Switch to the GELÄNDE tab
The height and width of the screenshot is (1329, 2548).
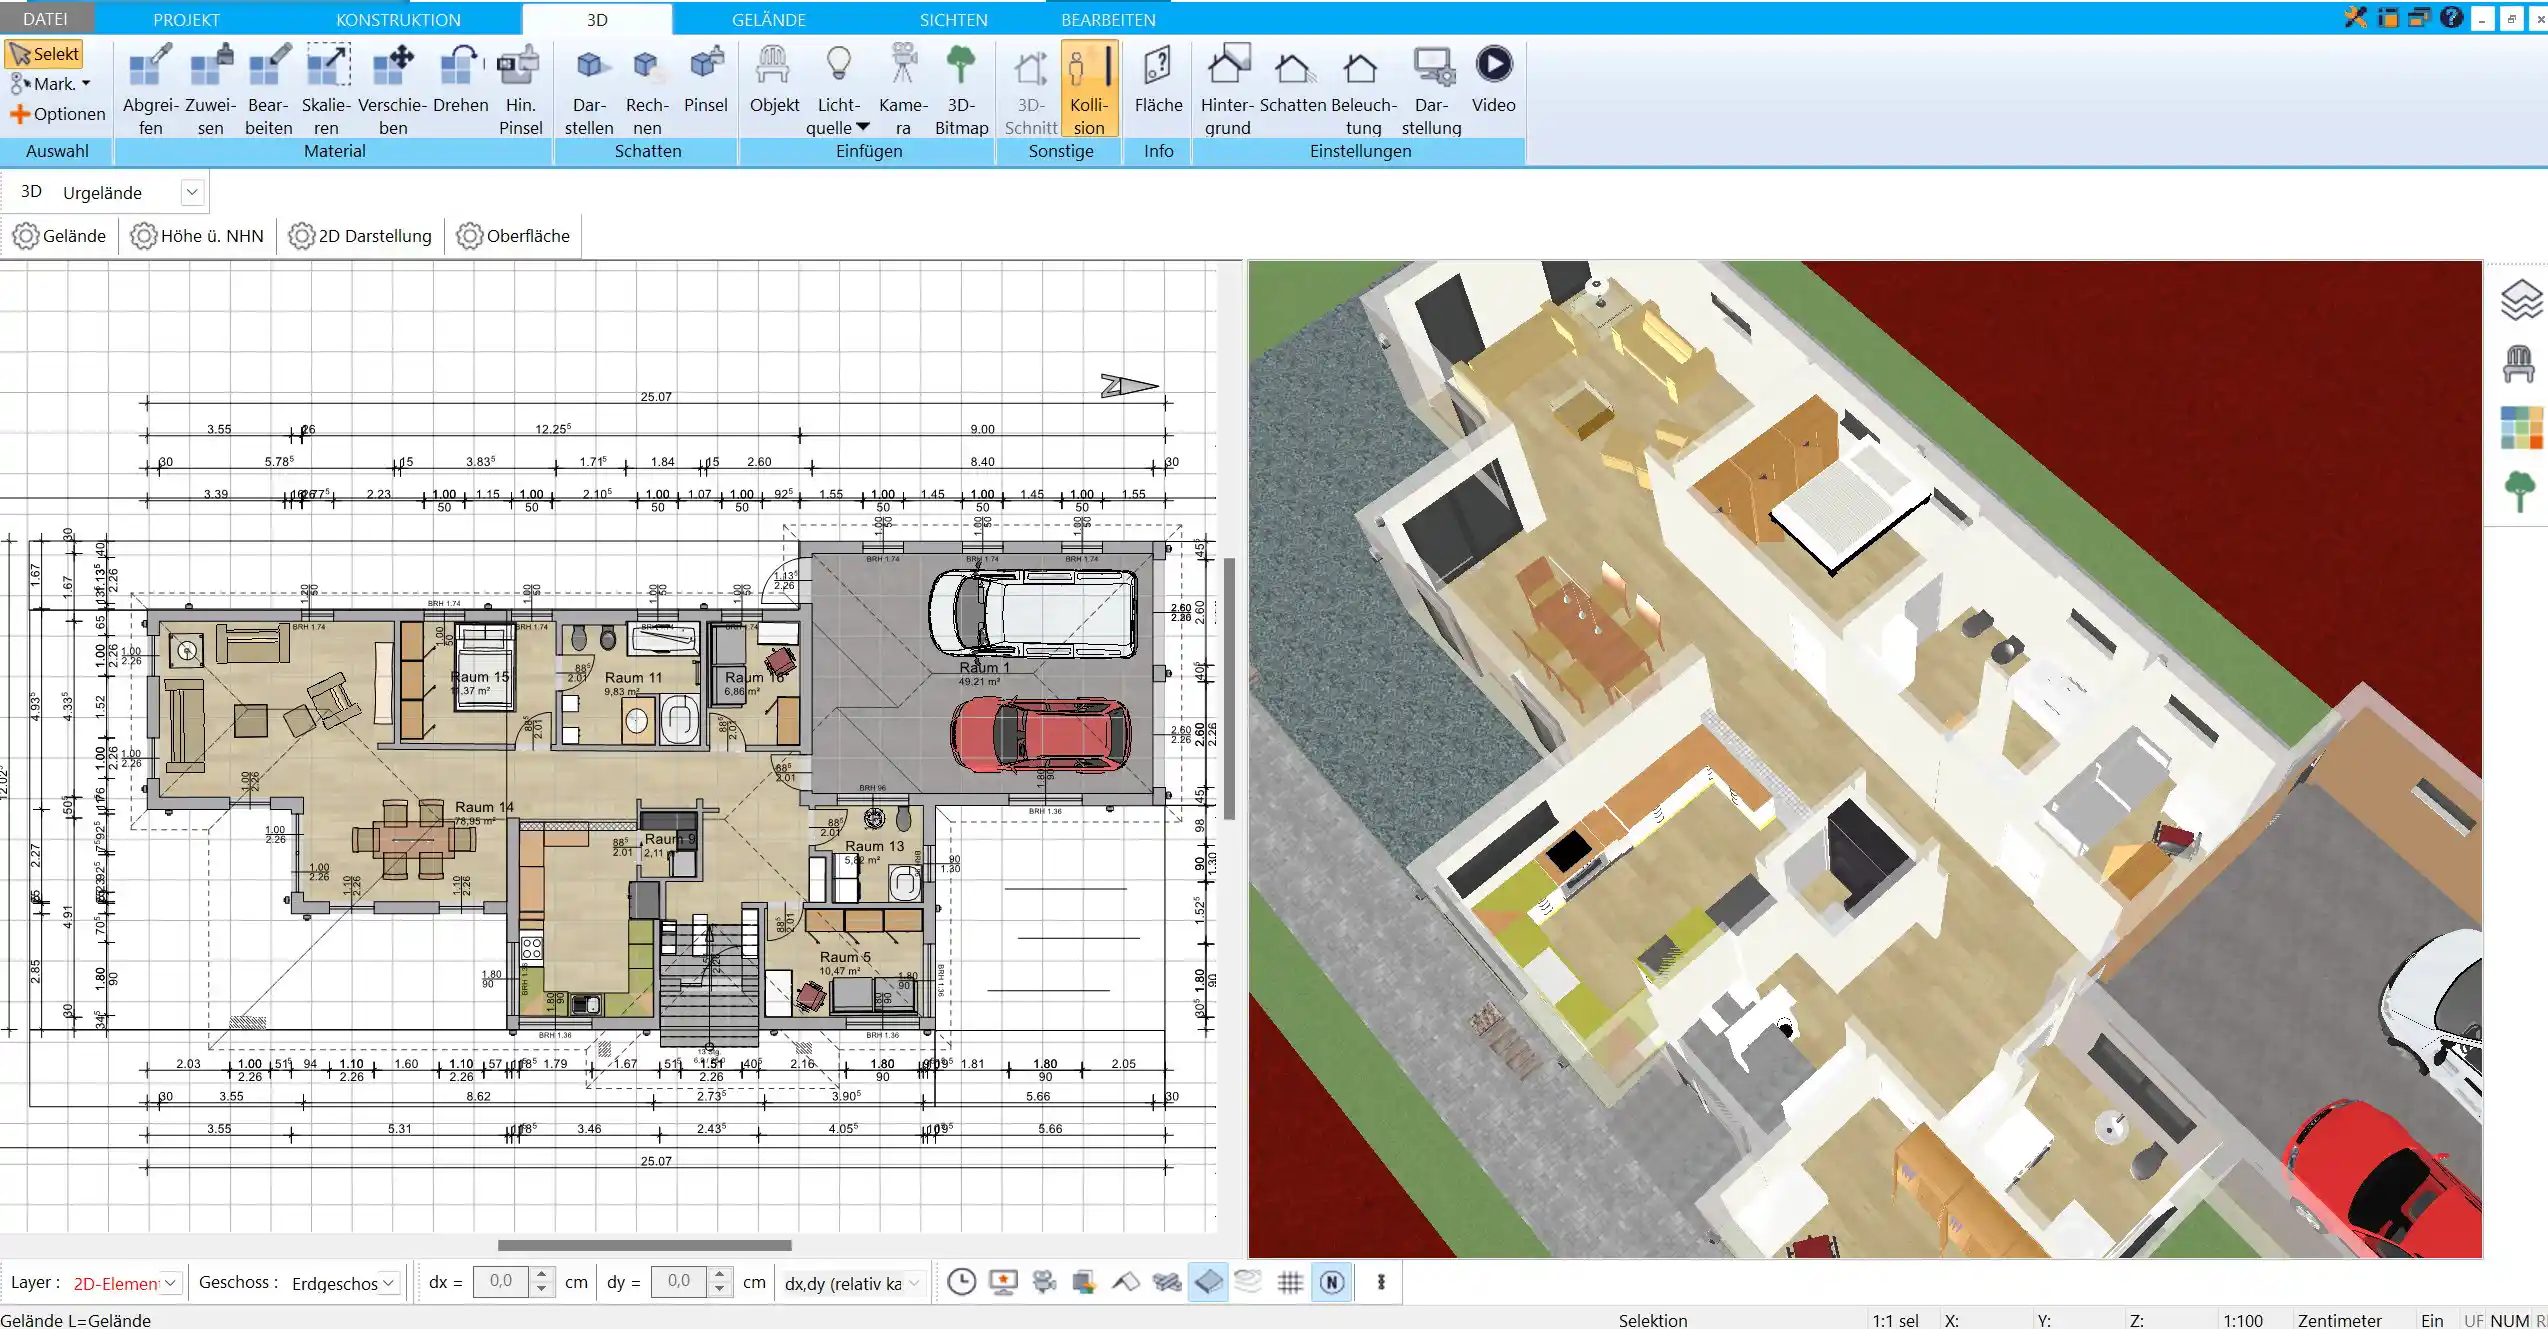tap(768, 19)
